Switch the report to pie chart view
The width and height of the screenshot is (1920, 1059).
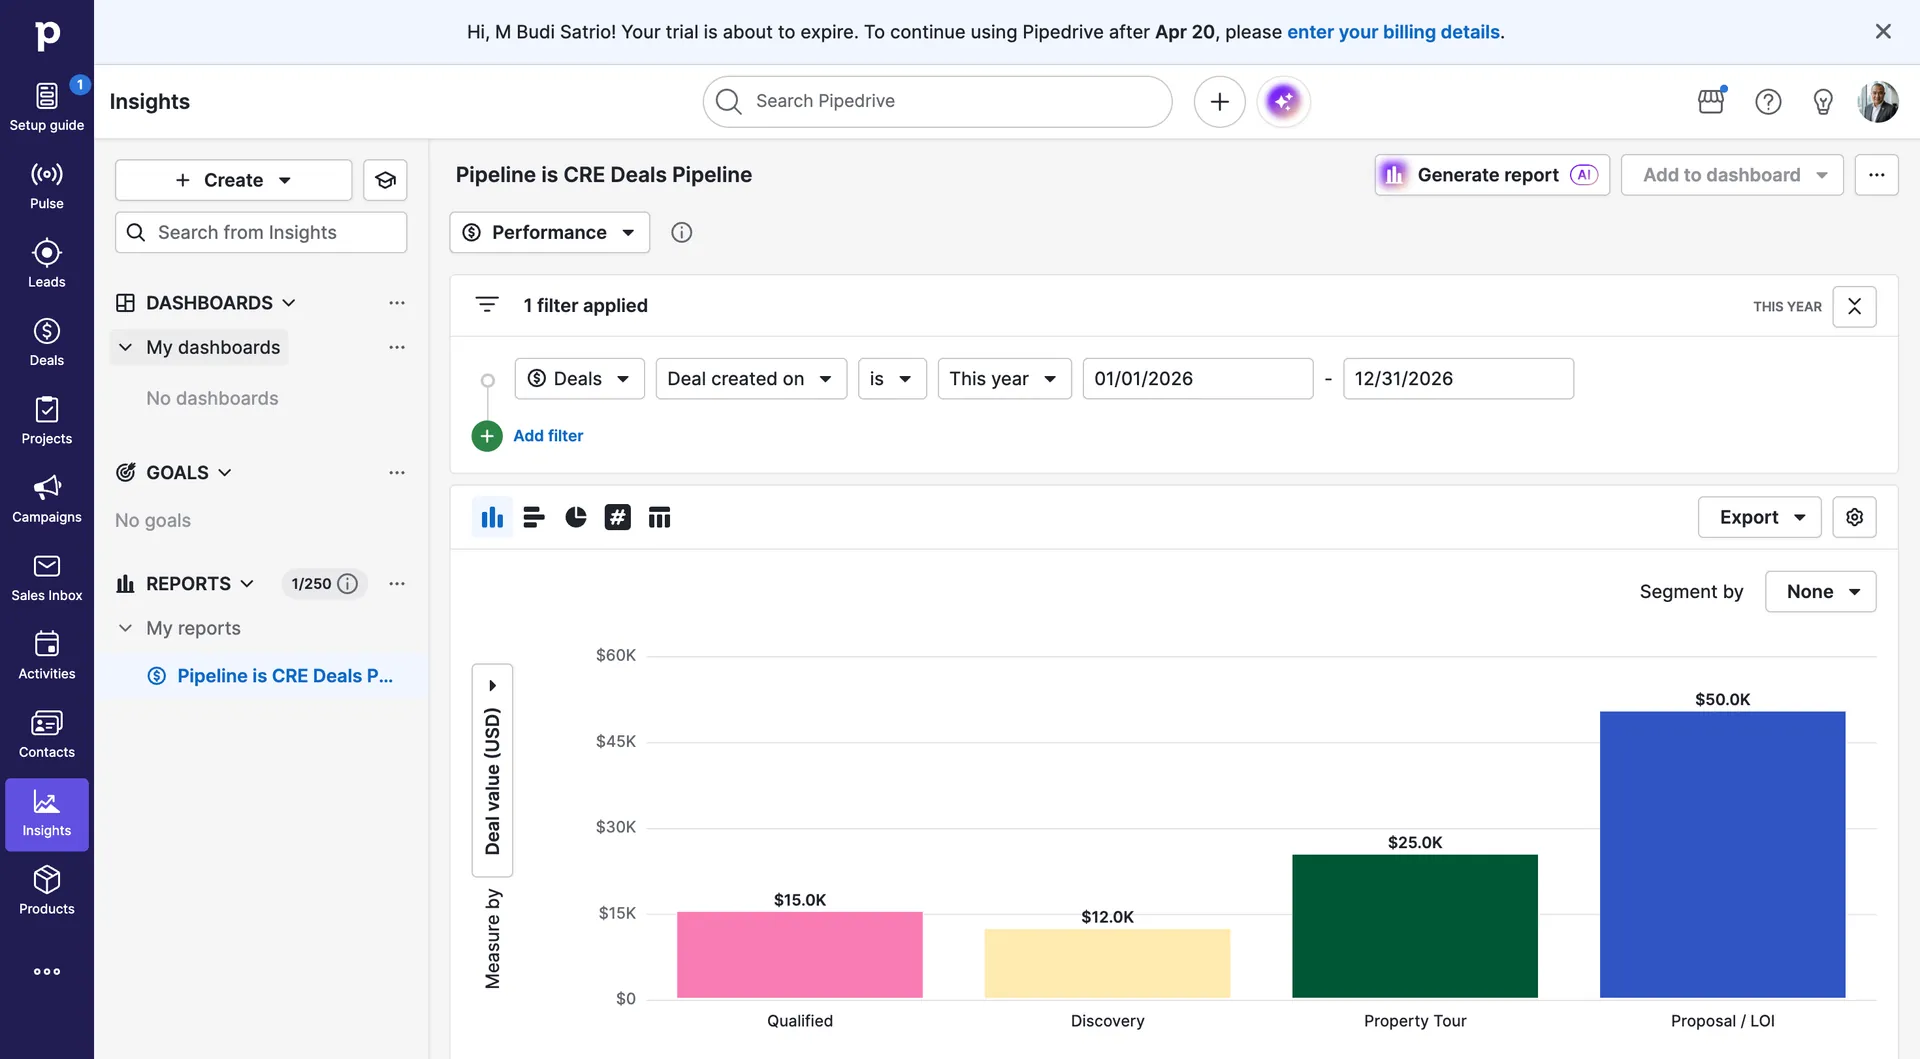point(575,517)
